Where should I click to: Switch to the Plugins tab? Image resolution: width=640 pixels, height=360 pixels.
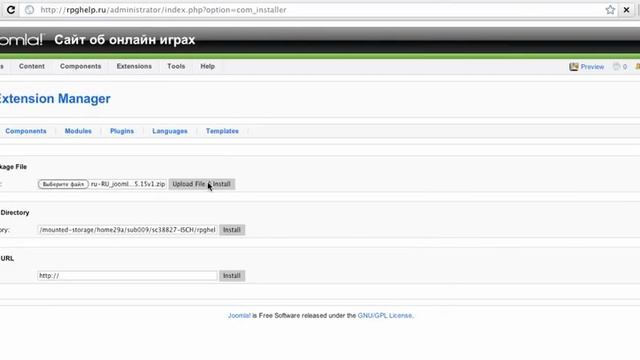pyautogui.click(x=122, y=131)
